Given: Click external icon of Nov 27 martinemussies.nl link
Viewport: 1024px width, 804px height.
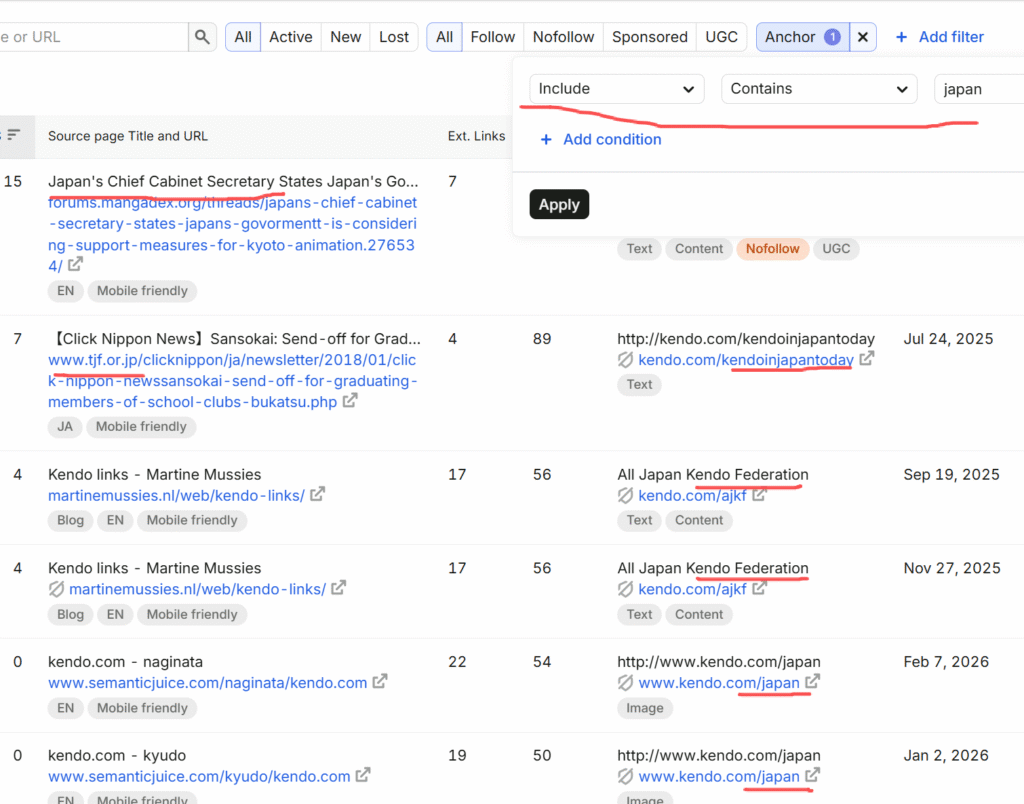Looking at the screenshot, I should 338,588.
